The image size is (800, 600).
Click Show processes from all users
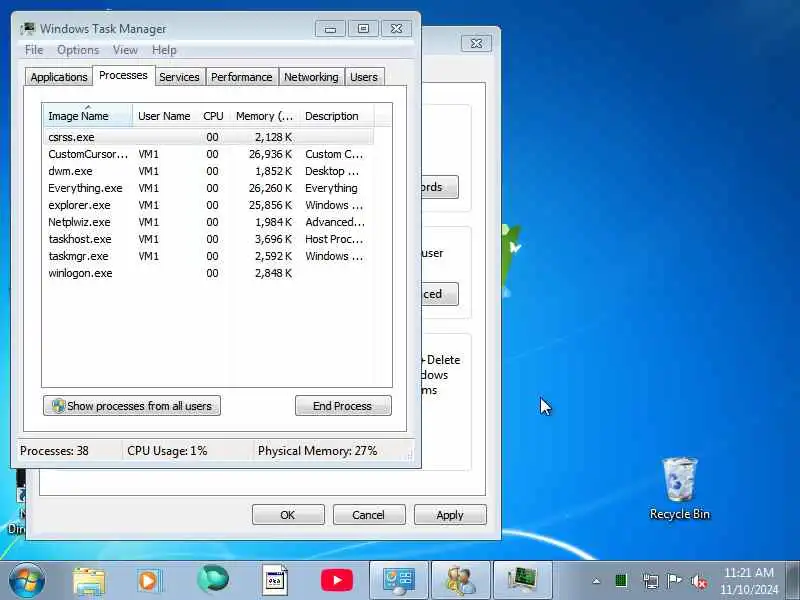coord(132,406)
